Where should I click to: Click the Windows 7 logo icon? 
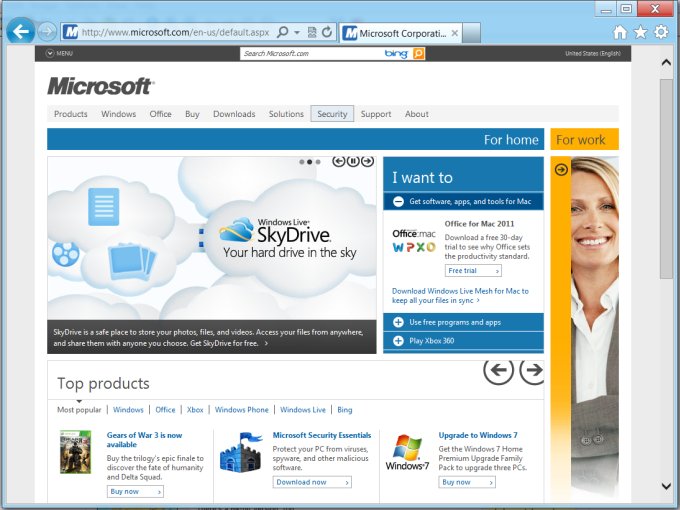(407, 452)
